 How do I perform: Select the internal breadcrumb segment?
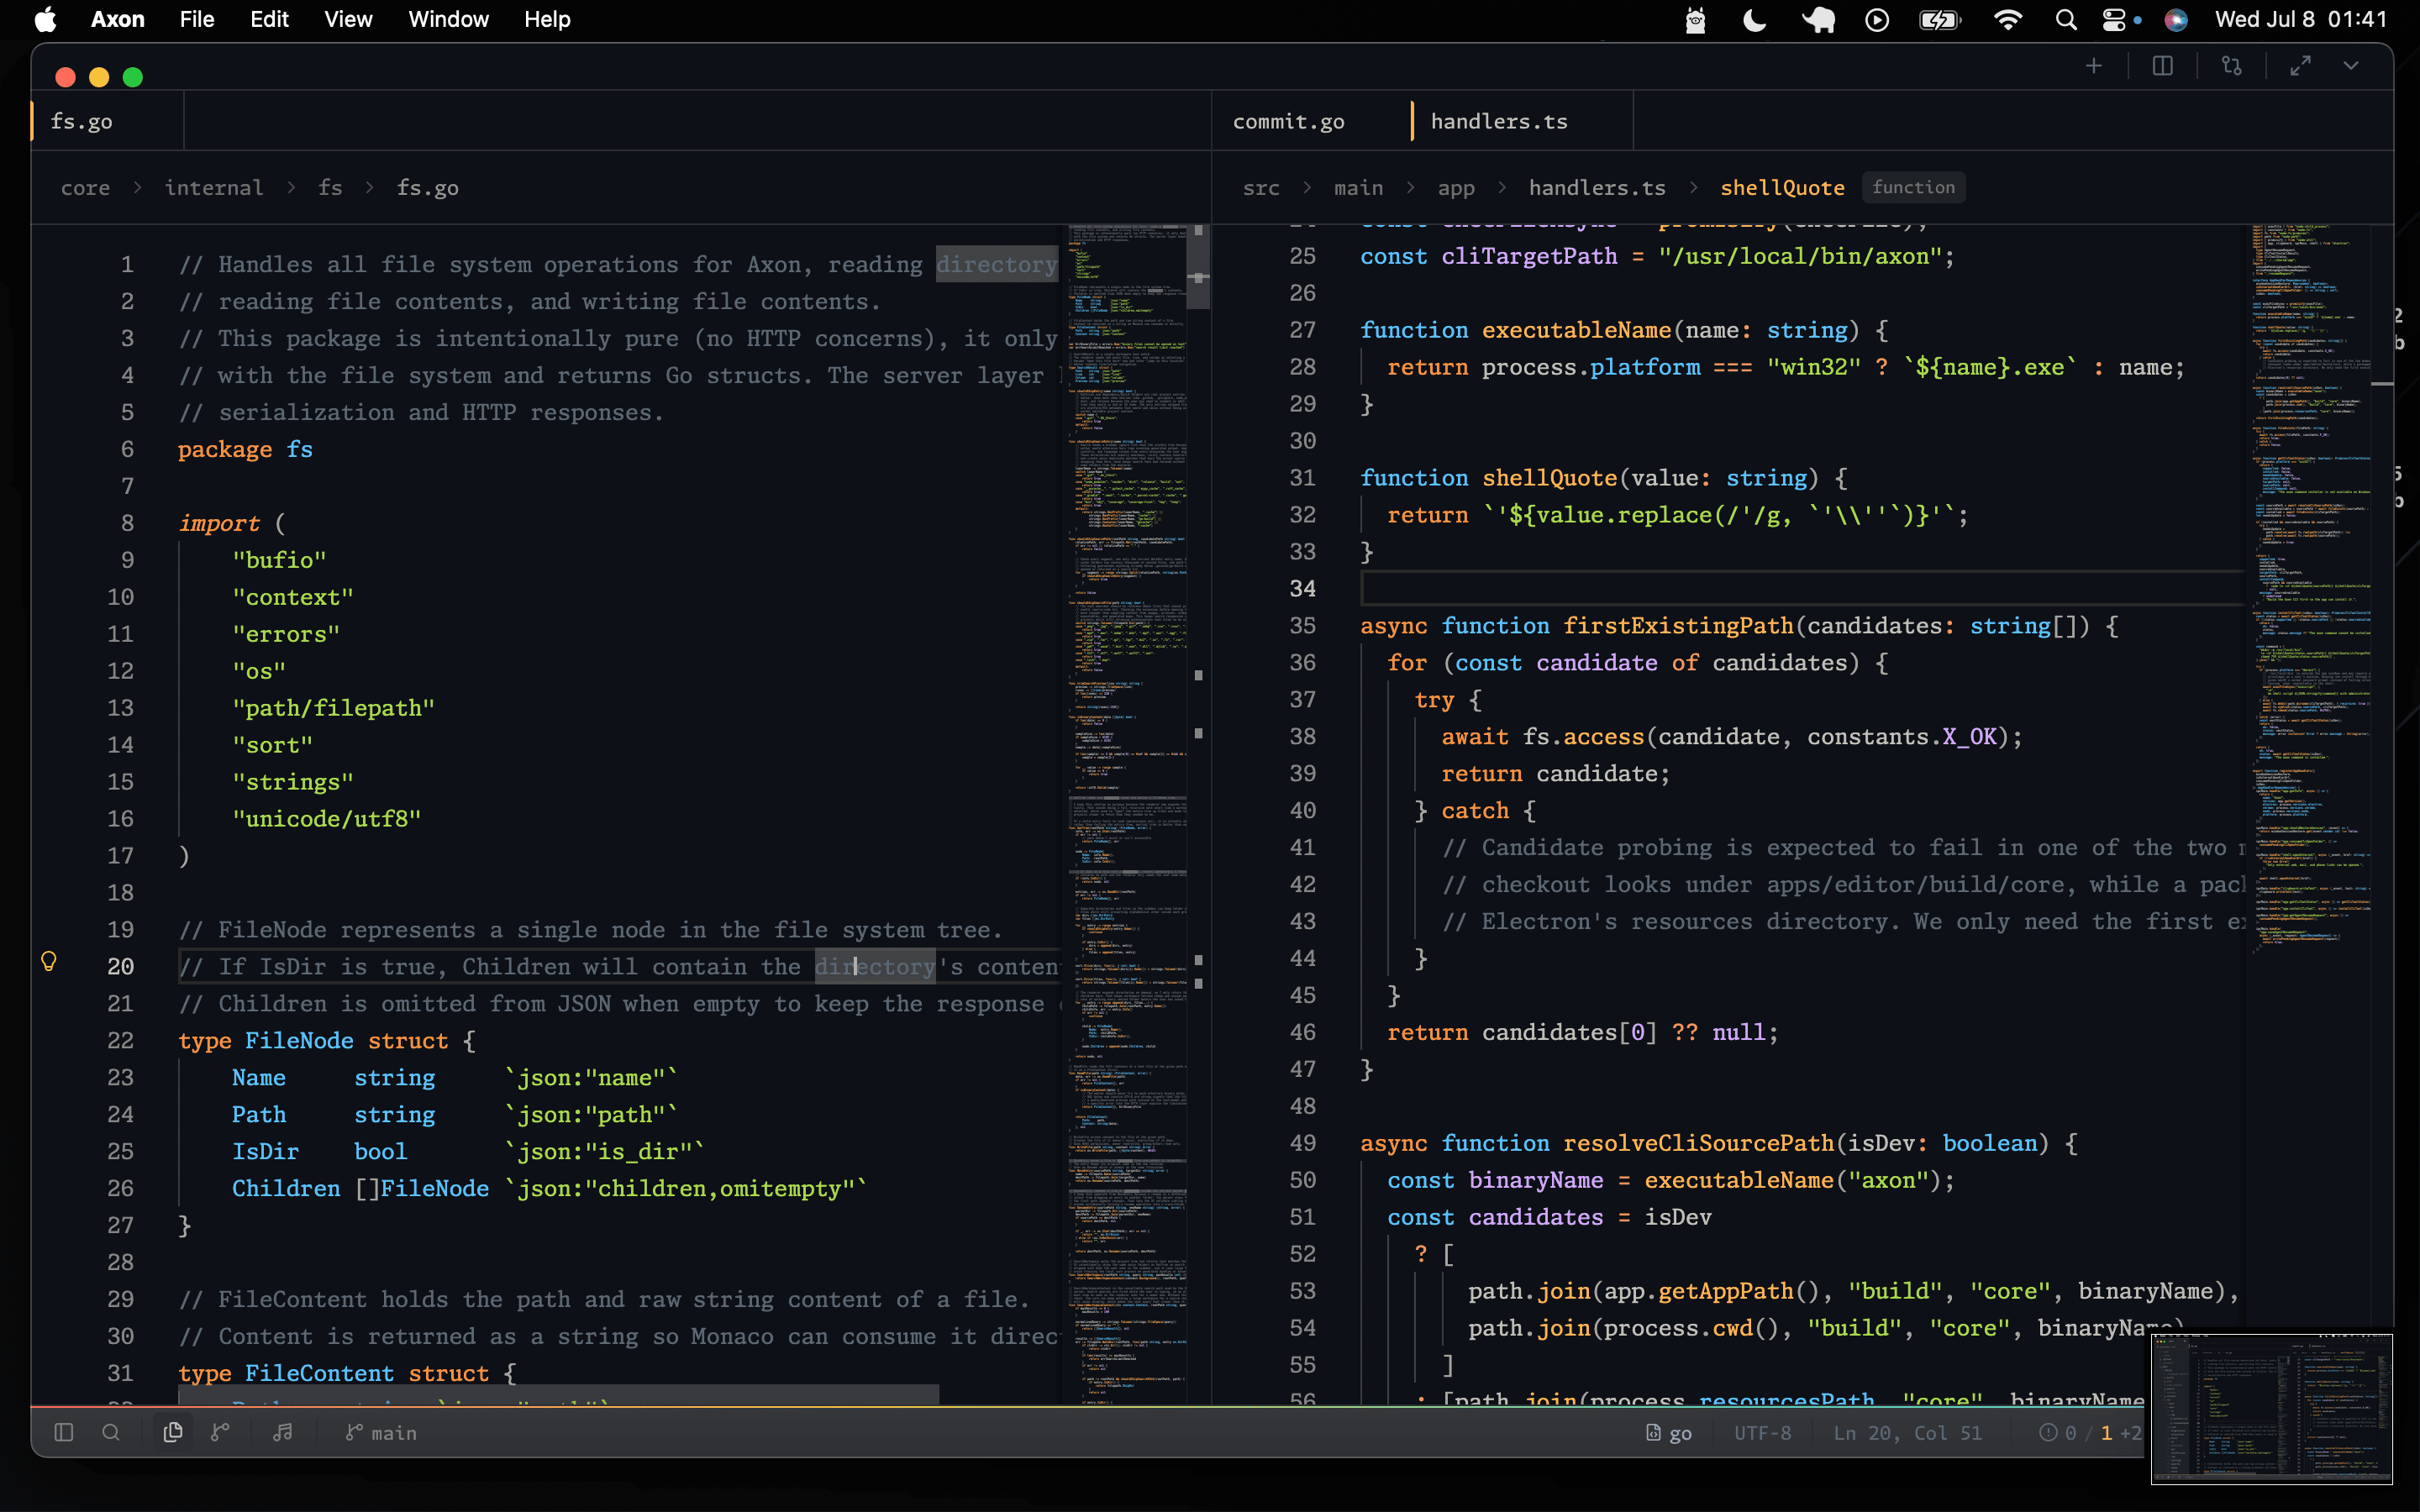[x=213, y=188]
